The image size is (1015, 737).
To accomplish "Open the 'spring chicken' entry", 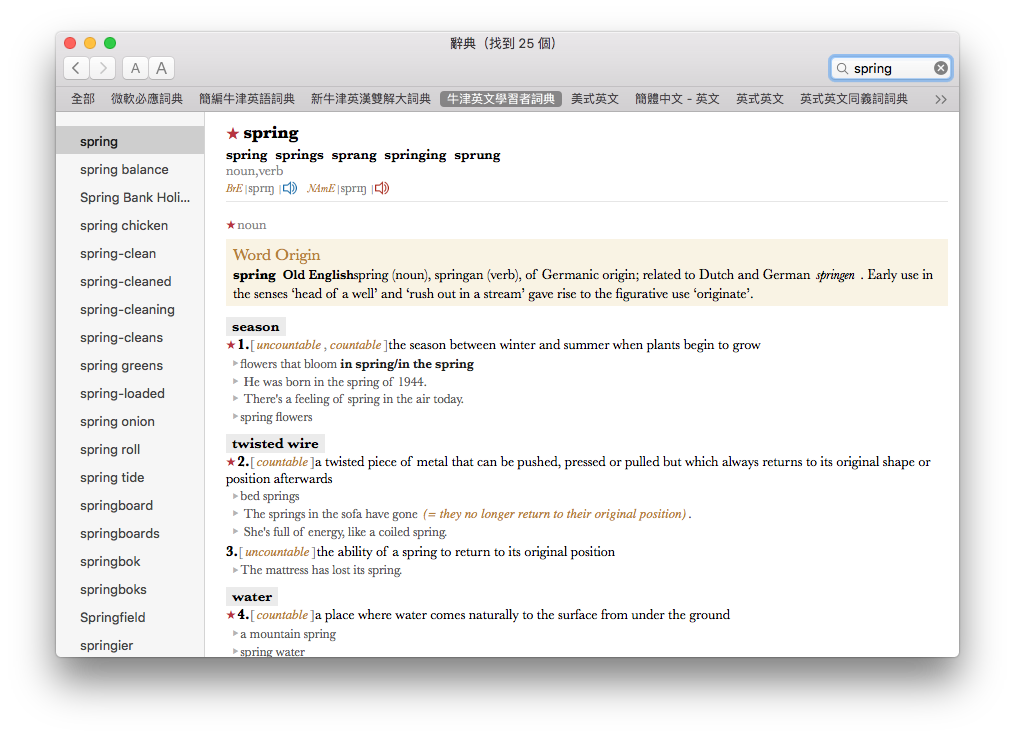I will point(130,225).
